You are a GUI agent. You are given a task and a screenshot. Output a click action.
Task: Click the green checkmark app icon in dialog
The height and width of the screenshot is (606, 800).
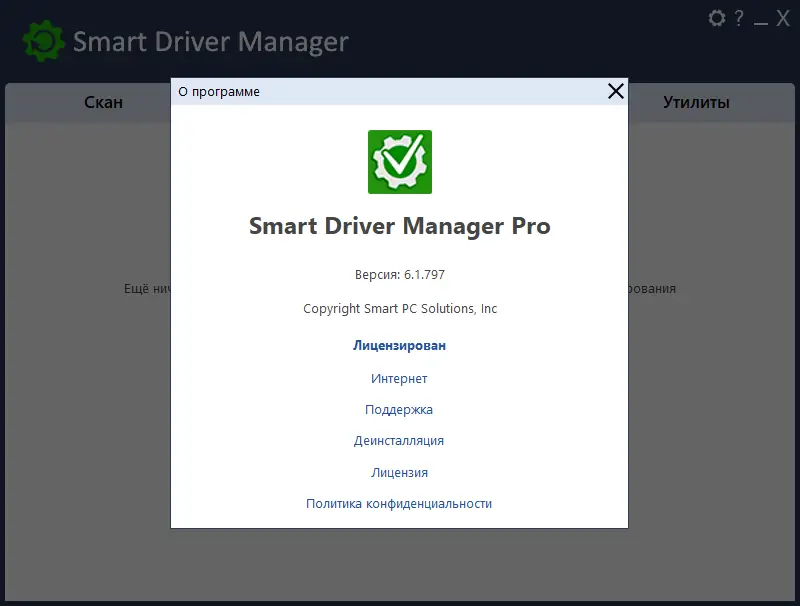399,162
